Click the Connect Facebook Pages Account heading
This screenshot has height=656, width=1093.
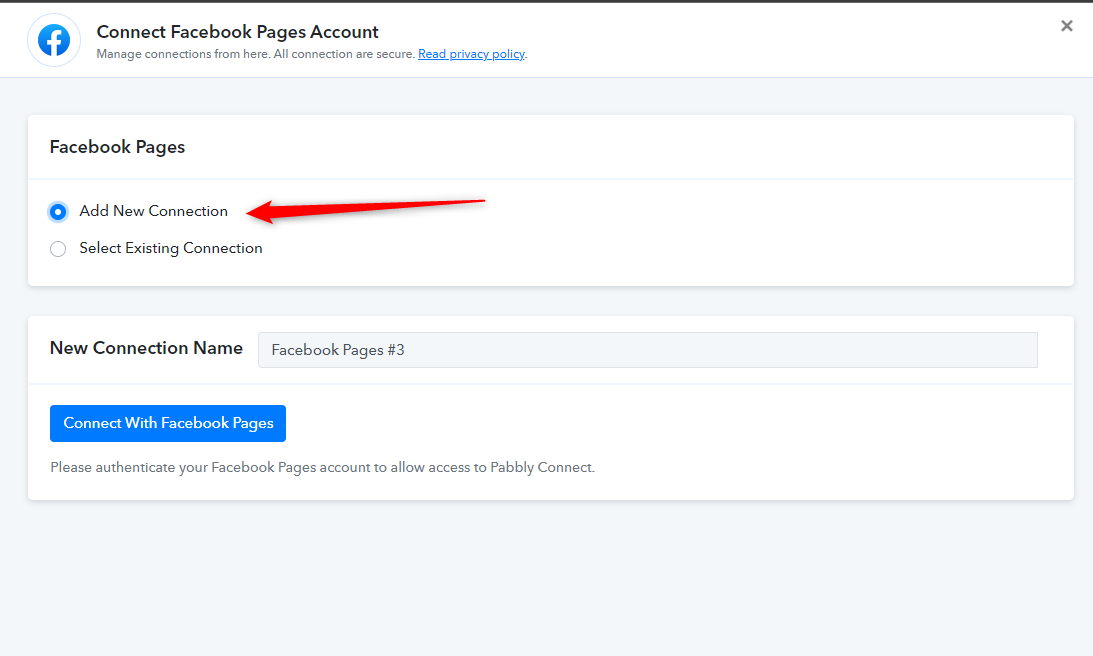237,32
